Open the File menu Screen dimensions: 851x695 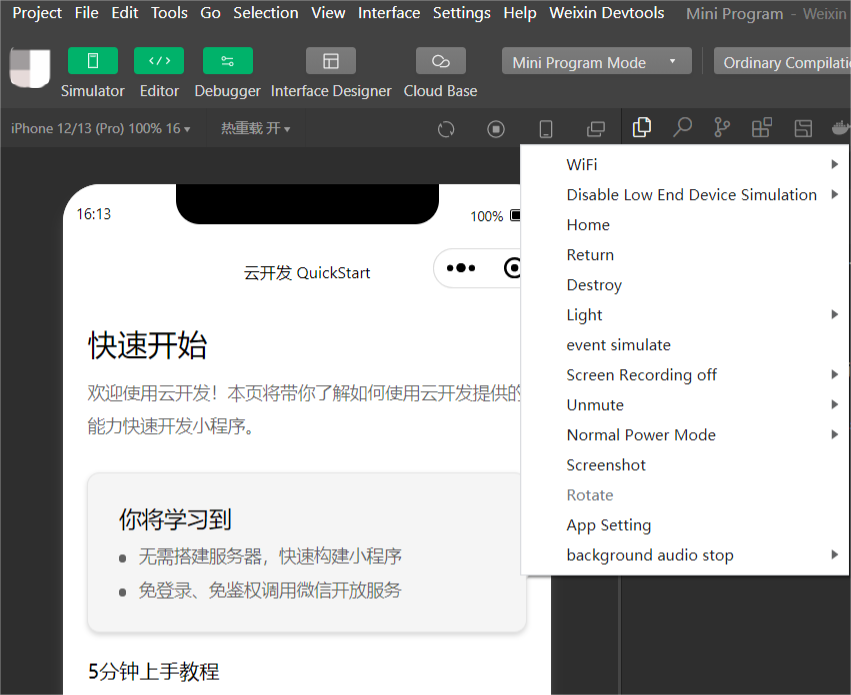pos(87,12)
